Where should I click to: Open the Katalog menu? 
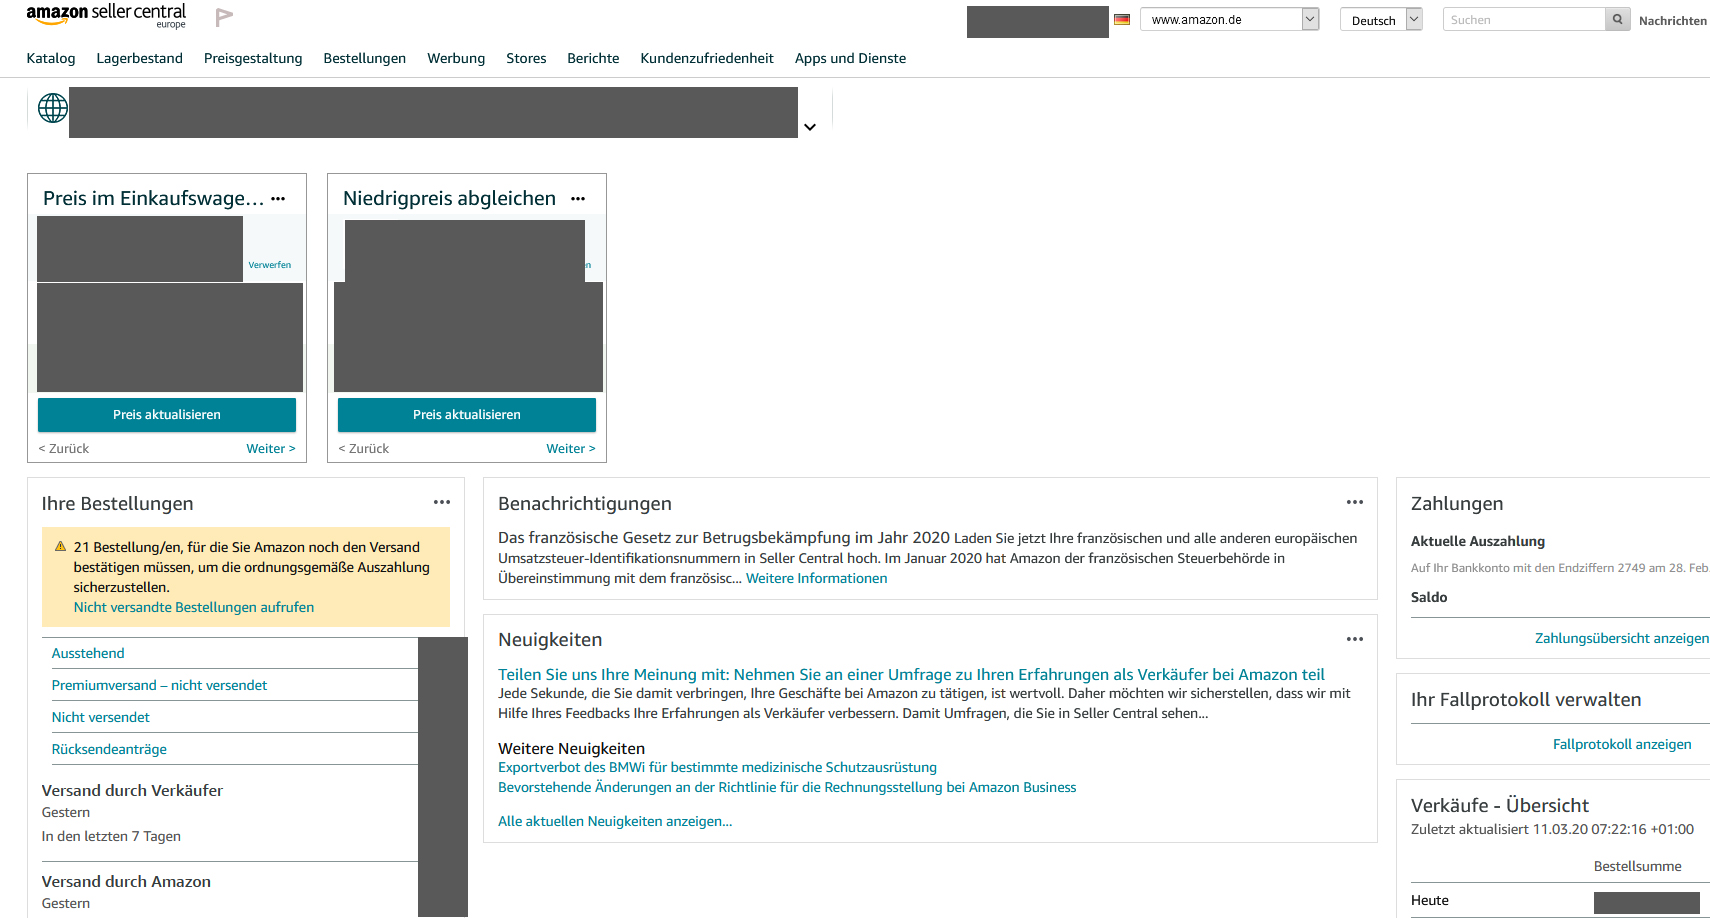click(x=51, y=58)
